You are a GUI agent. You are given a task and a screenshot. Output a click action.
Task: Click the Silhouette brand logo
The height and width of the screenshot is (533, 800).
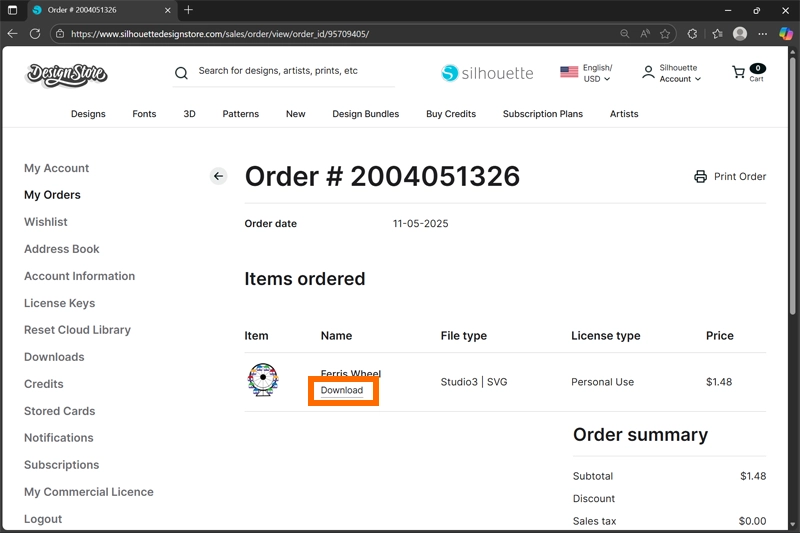(x=487, y=73)
